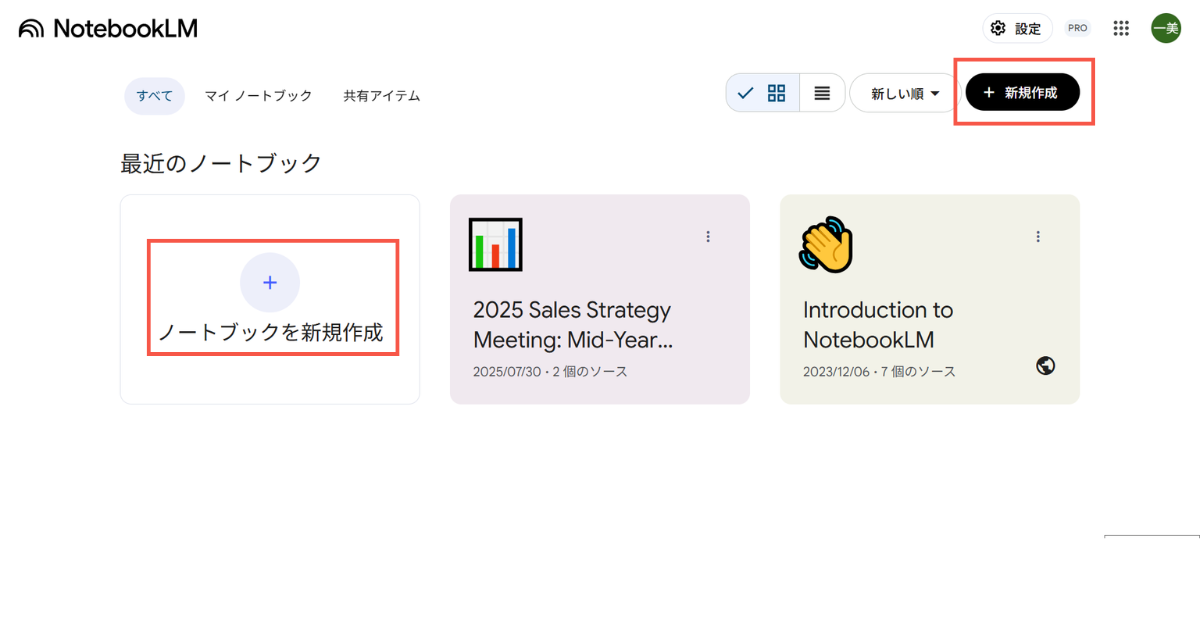Open the Google apps grid icon
The width and height of the screenshot is (1200, 628).
click(x=1121, y=28)
